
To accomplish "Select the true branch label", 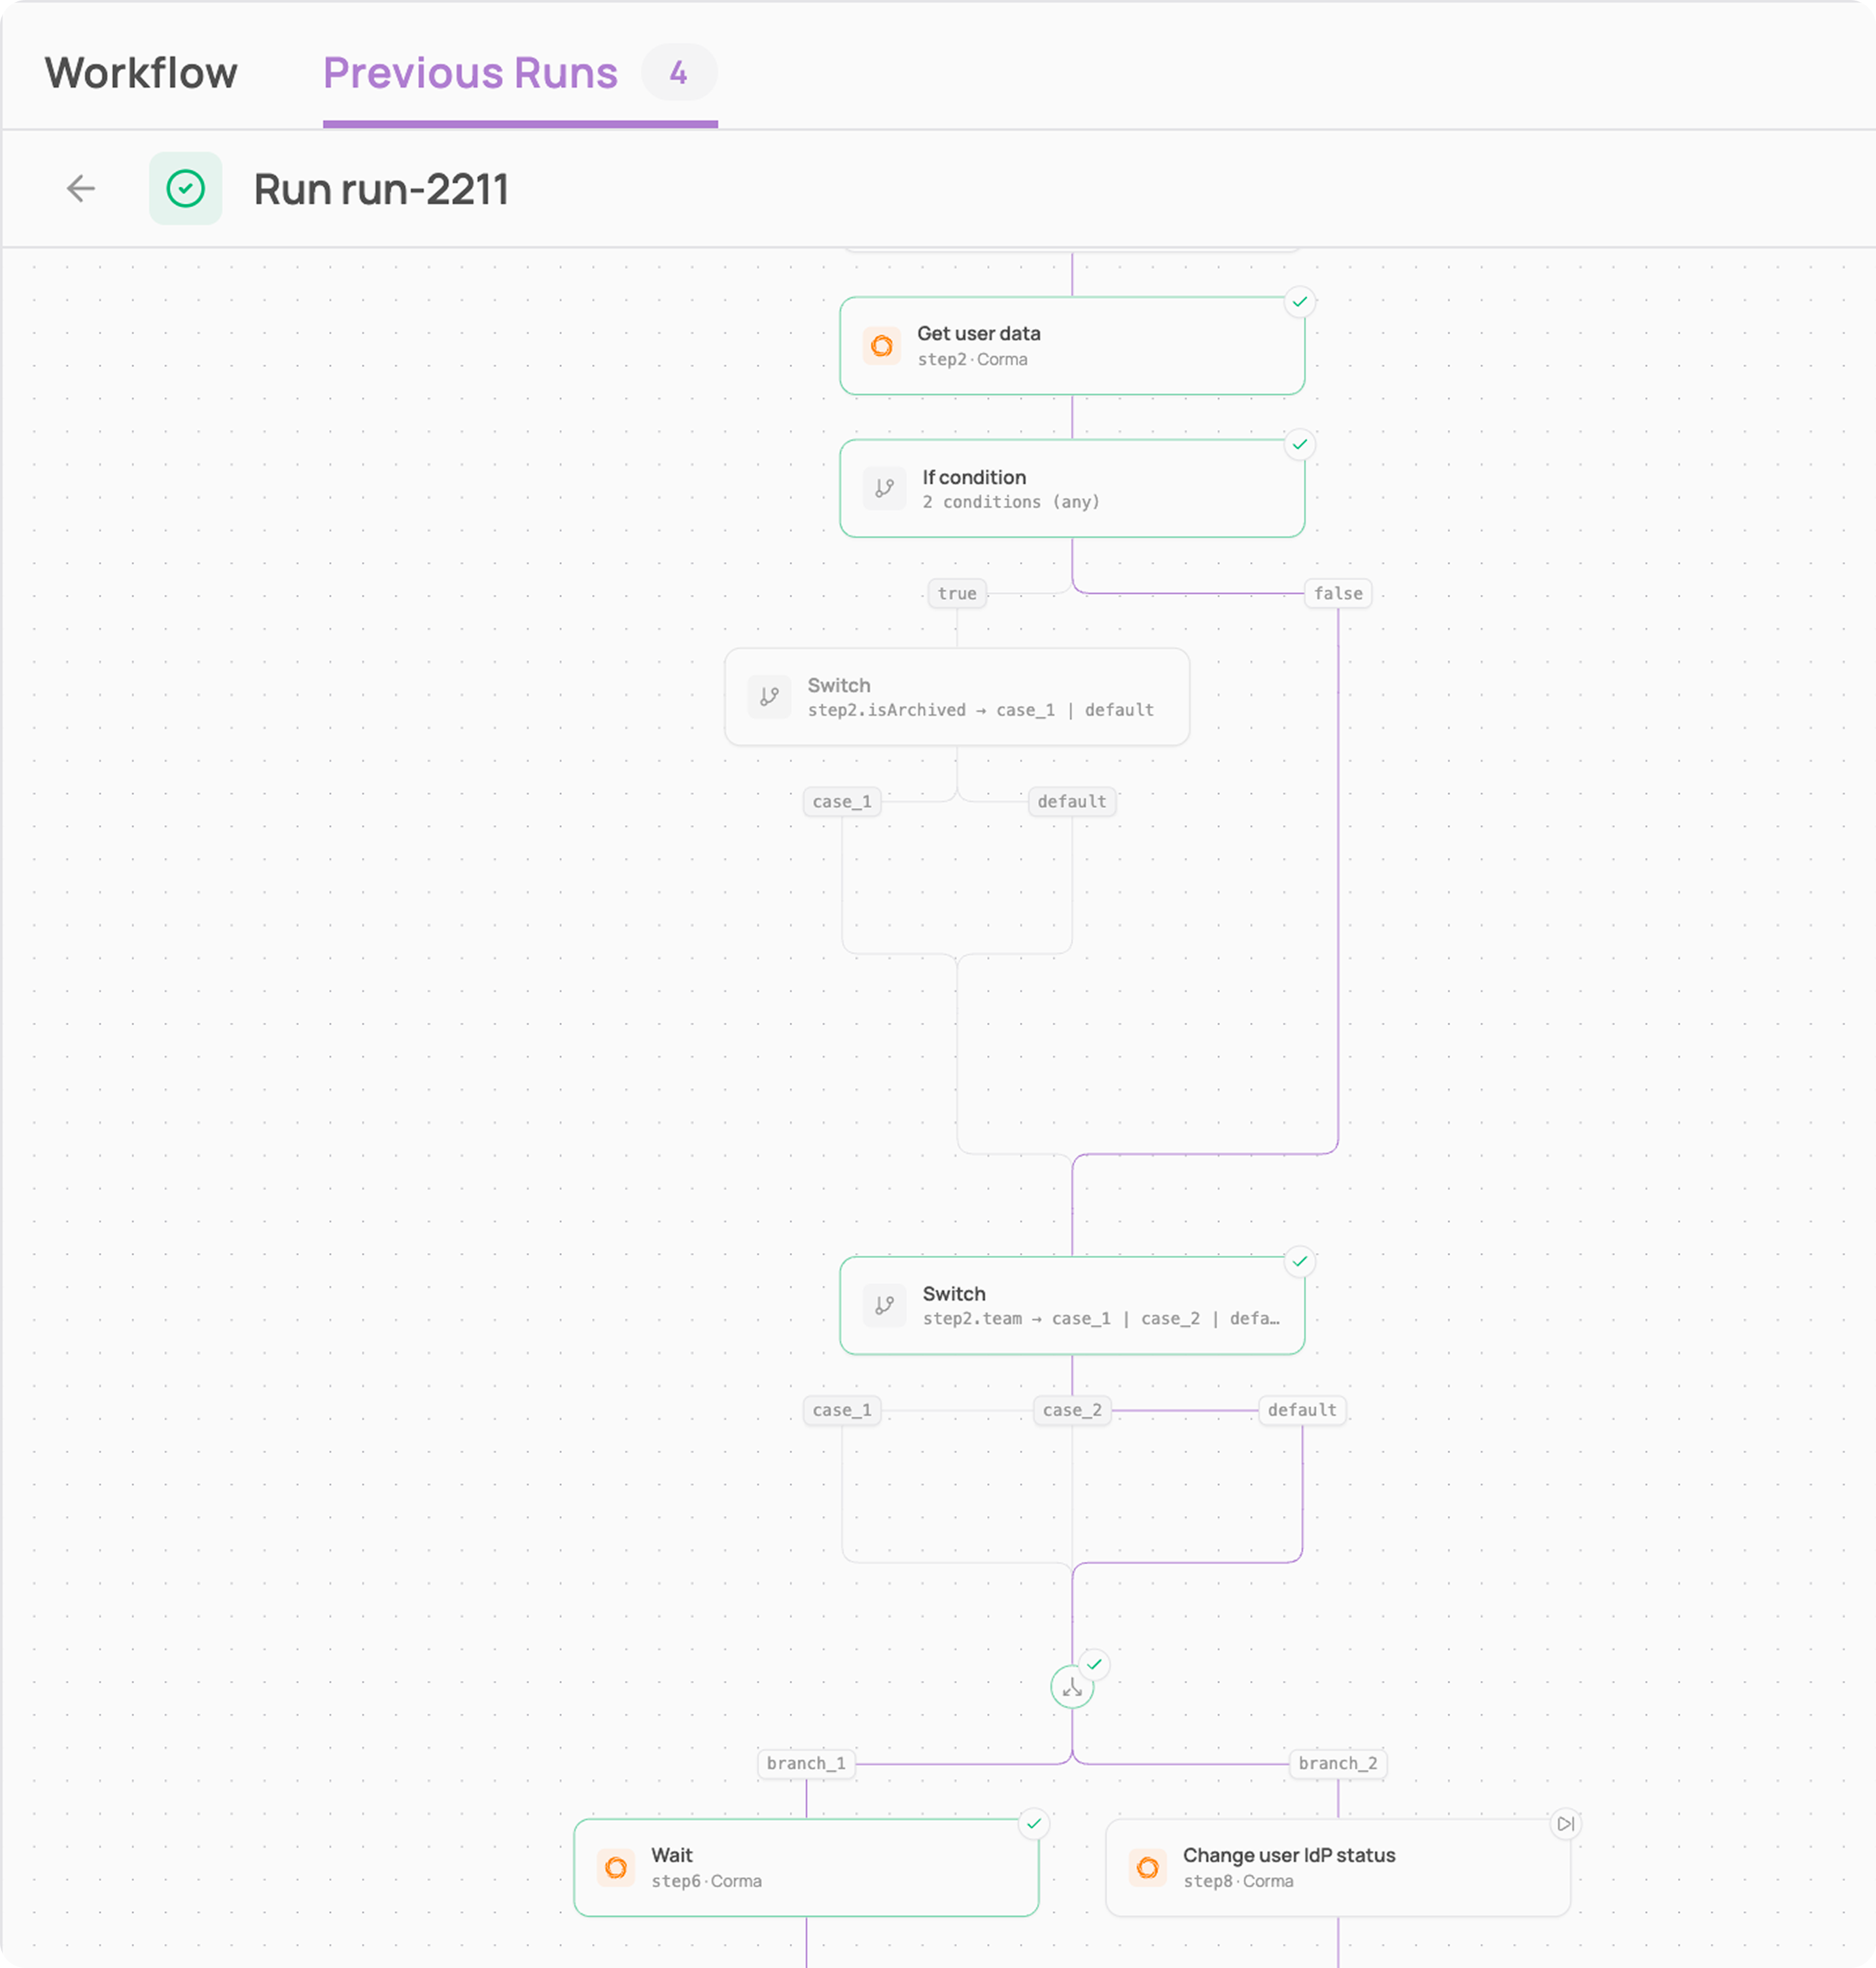I will 957,593.
